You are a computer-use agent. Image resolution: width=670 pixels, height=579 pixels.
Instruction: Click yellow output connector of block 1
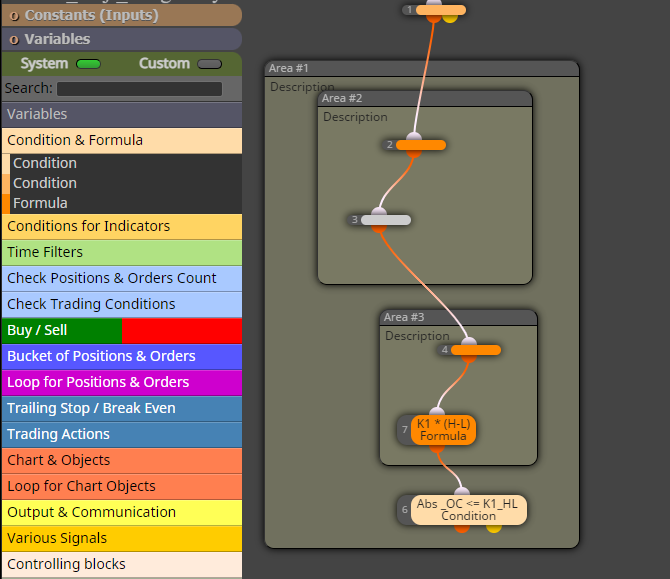pyautogui.click(x=450, y=18)
